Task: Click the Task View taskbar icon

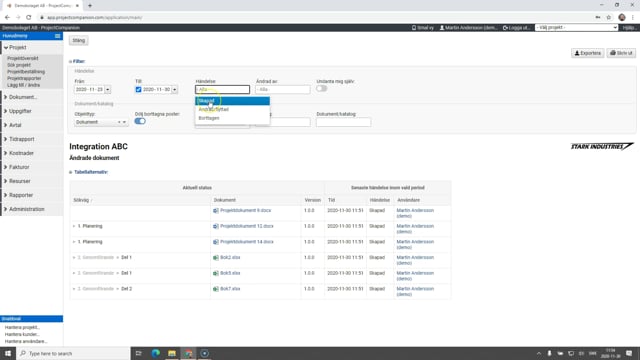Action: click(138, 353)
